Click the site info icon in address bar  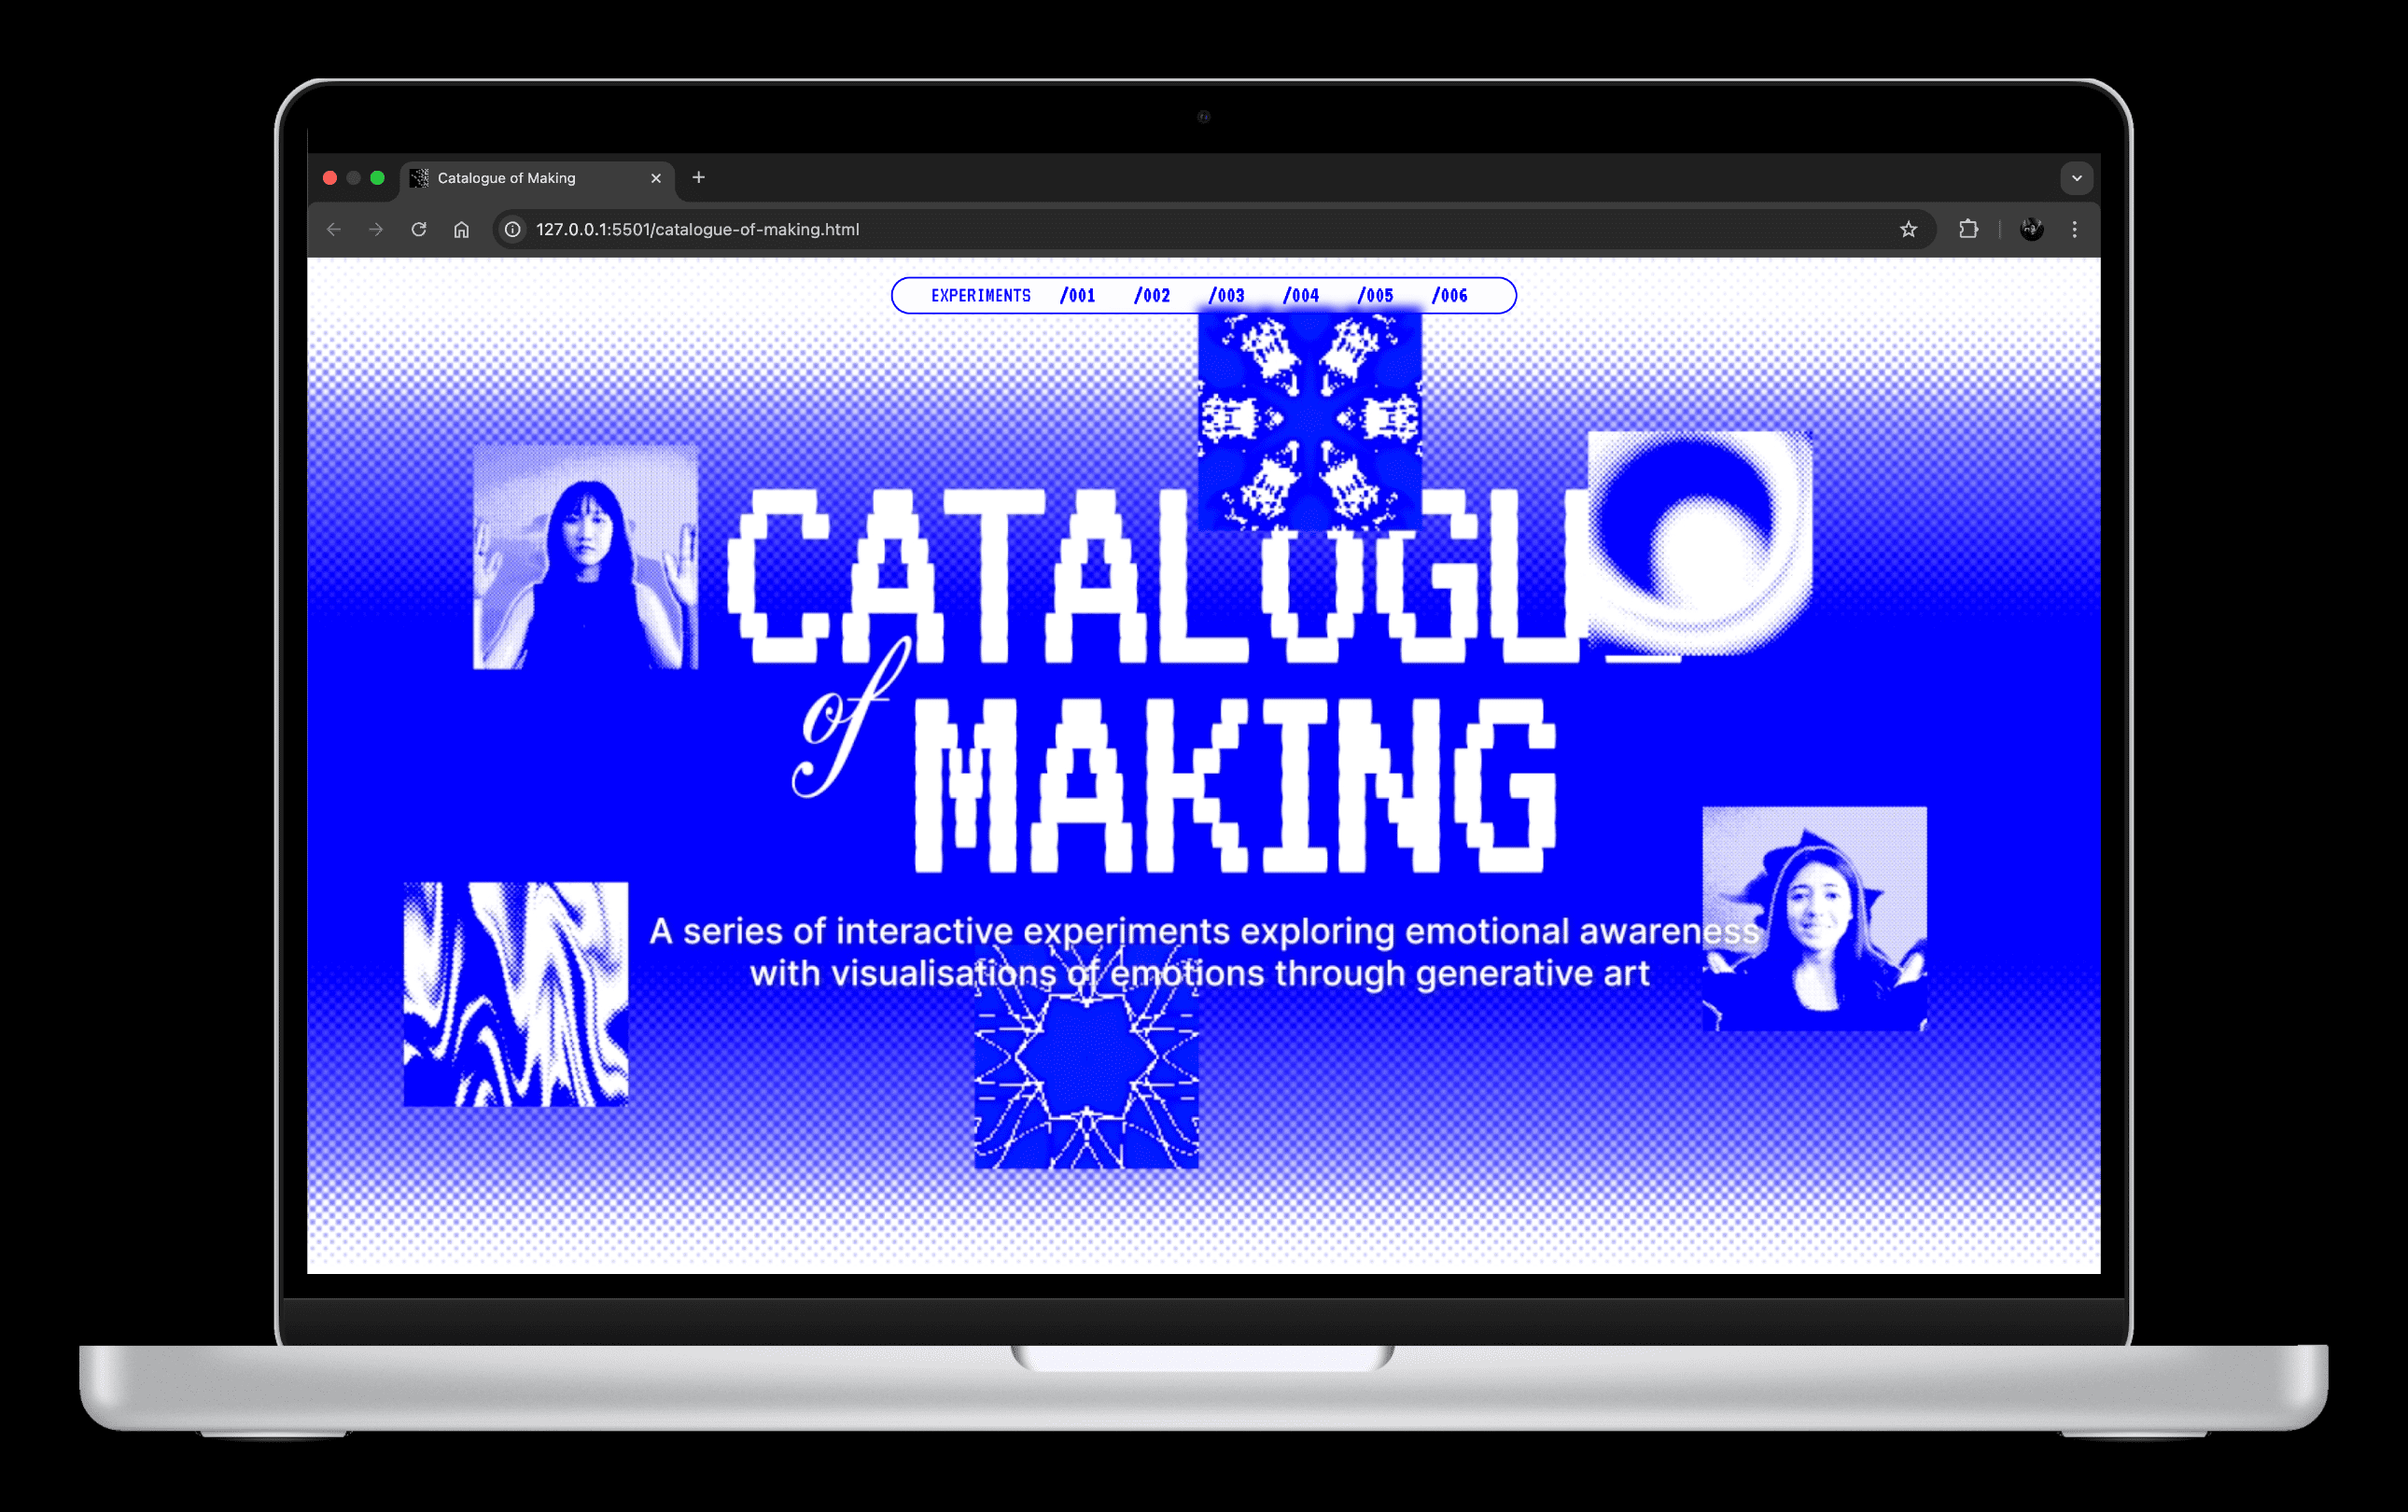pos(513,230)
